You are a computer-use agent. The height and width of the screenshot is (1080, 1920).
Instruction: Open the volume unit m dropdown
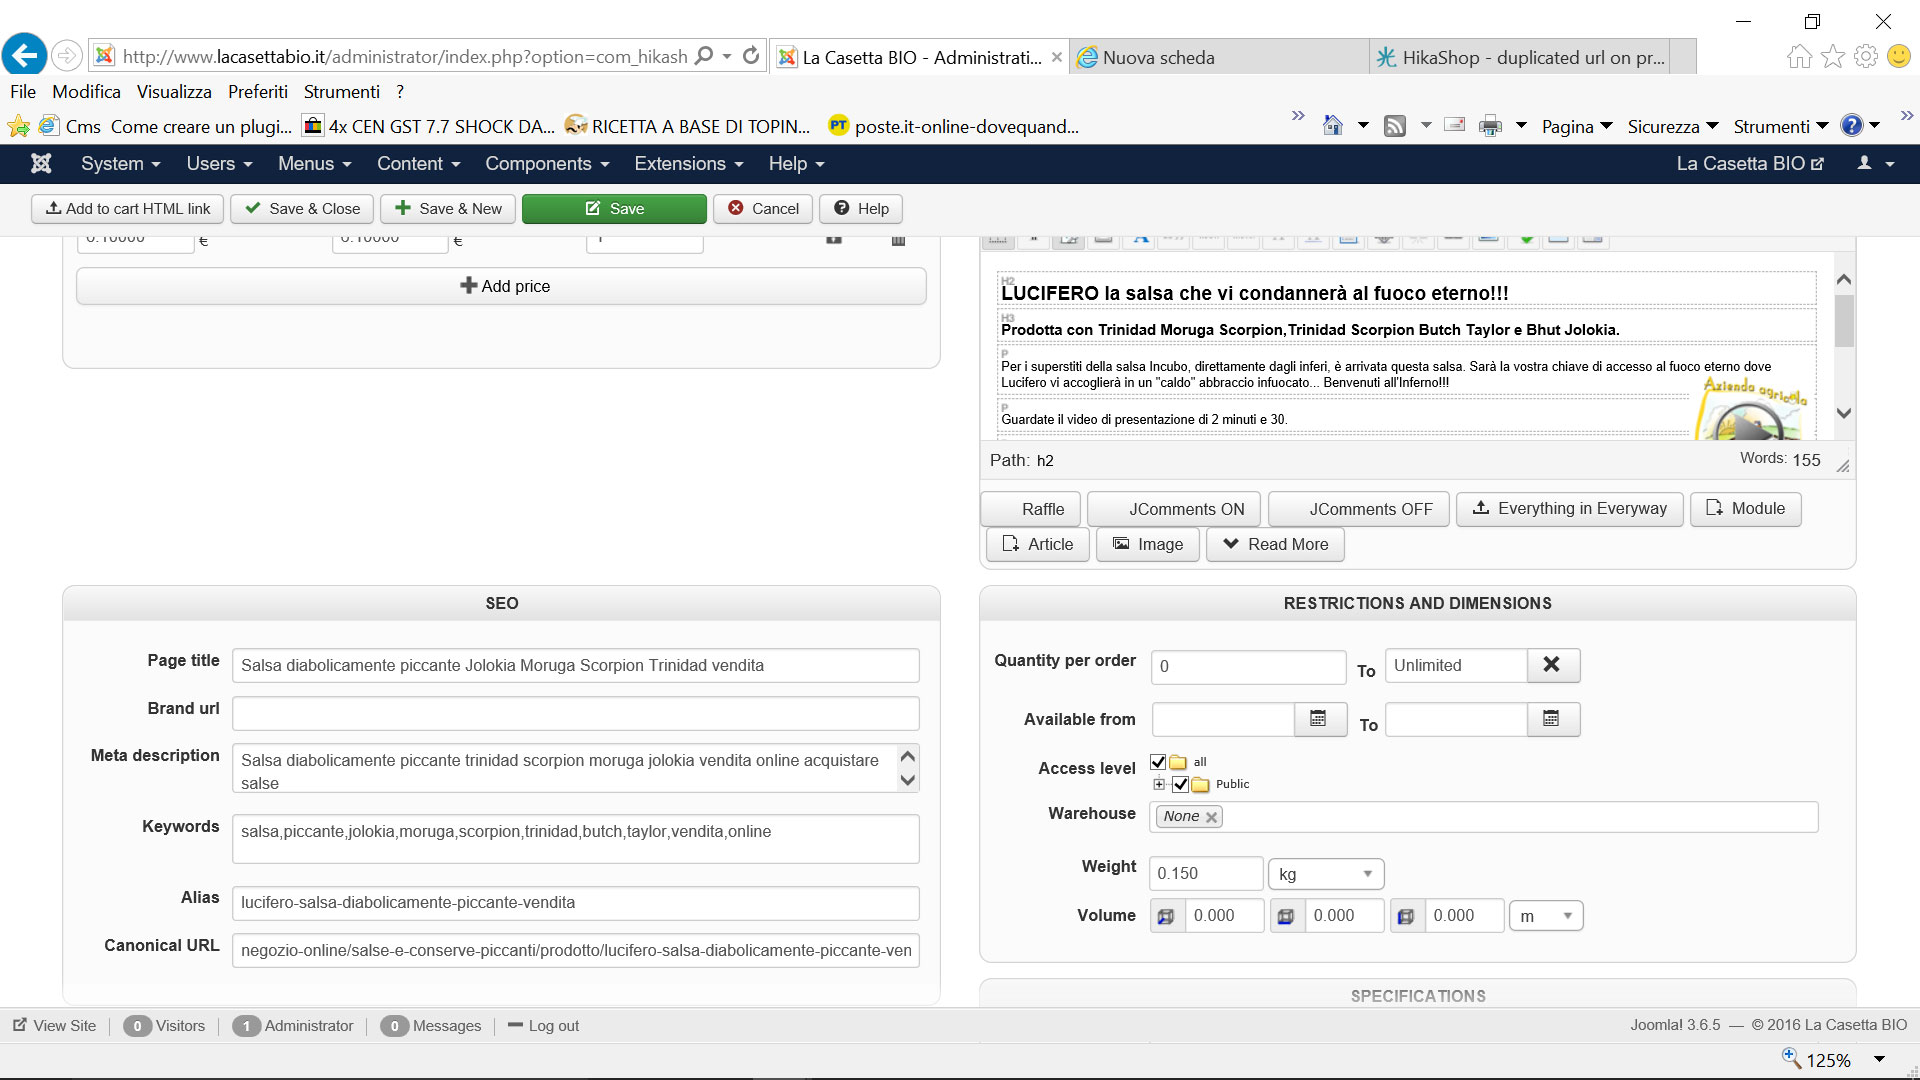click(1545, 916)
